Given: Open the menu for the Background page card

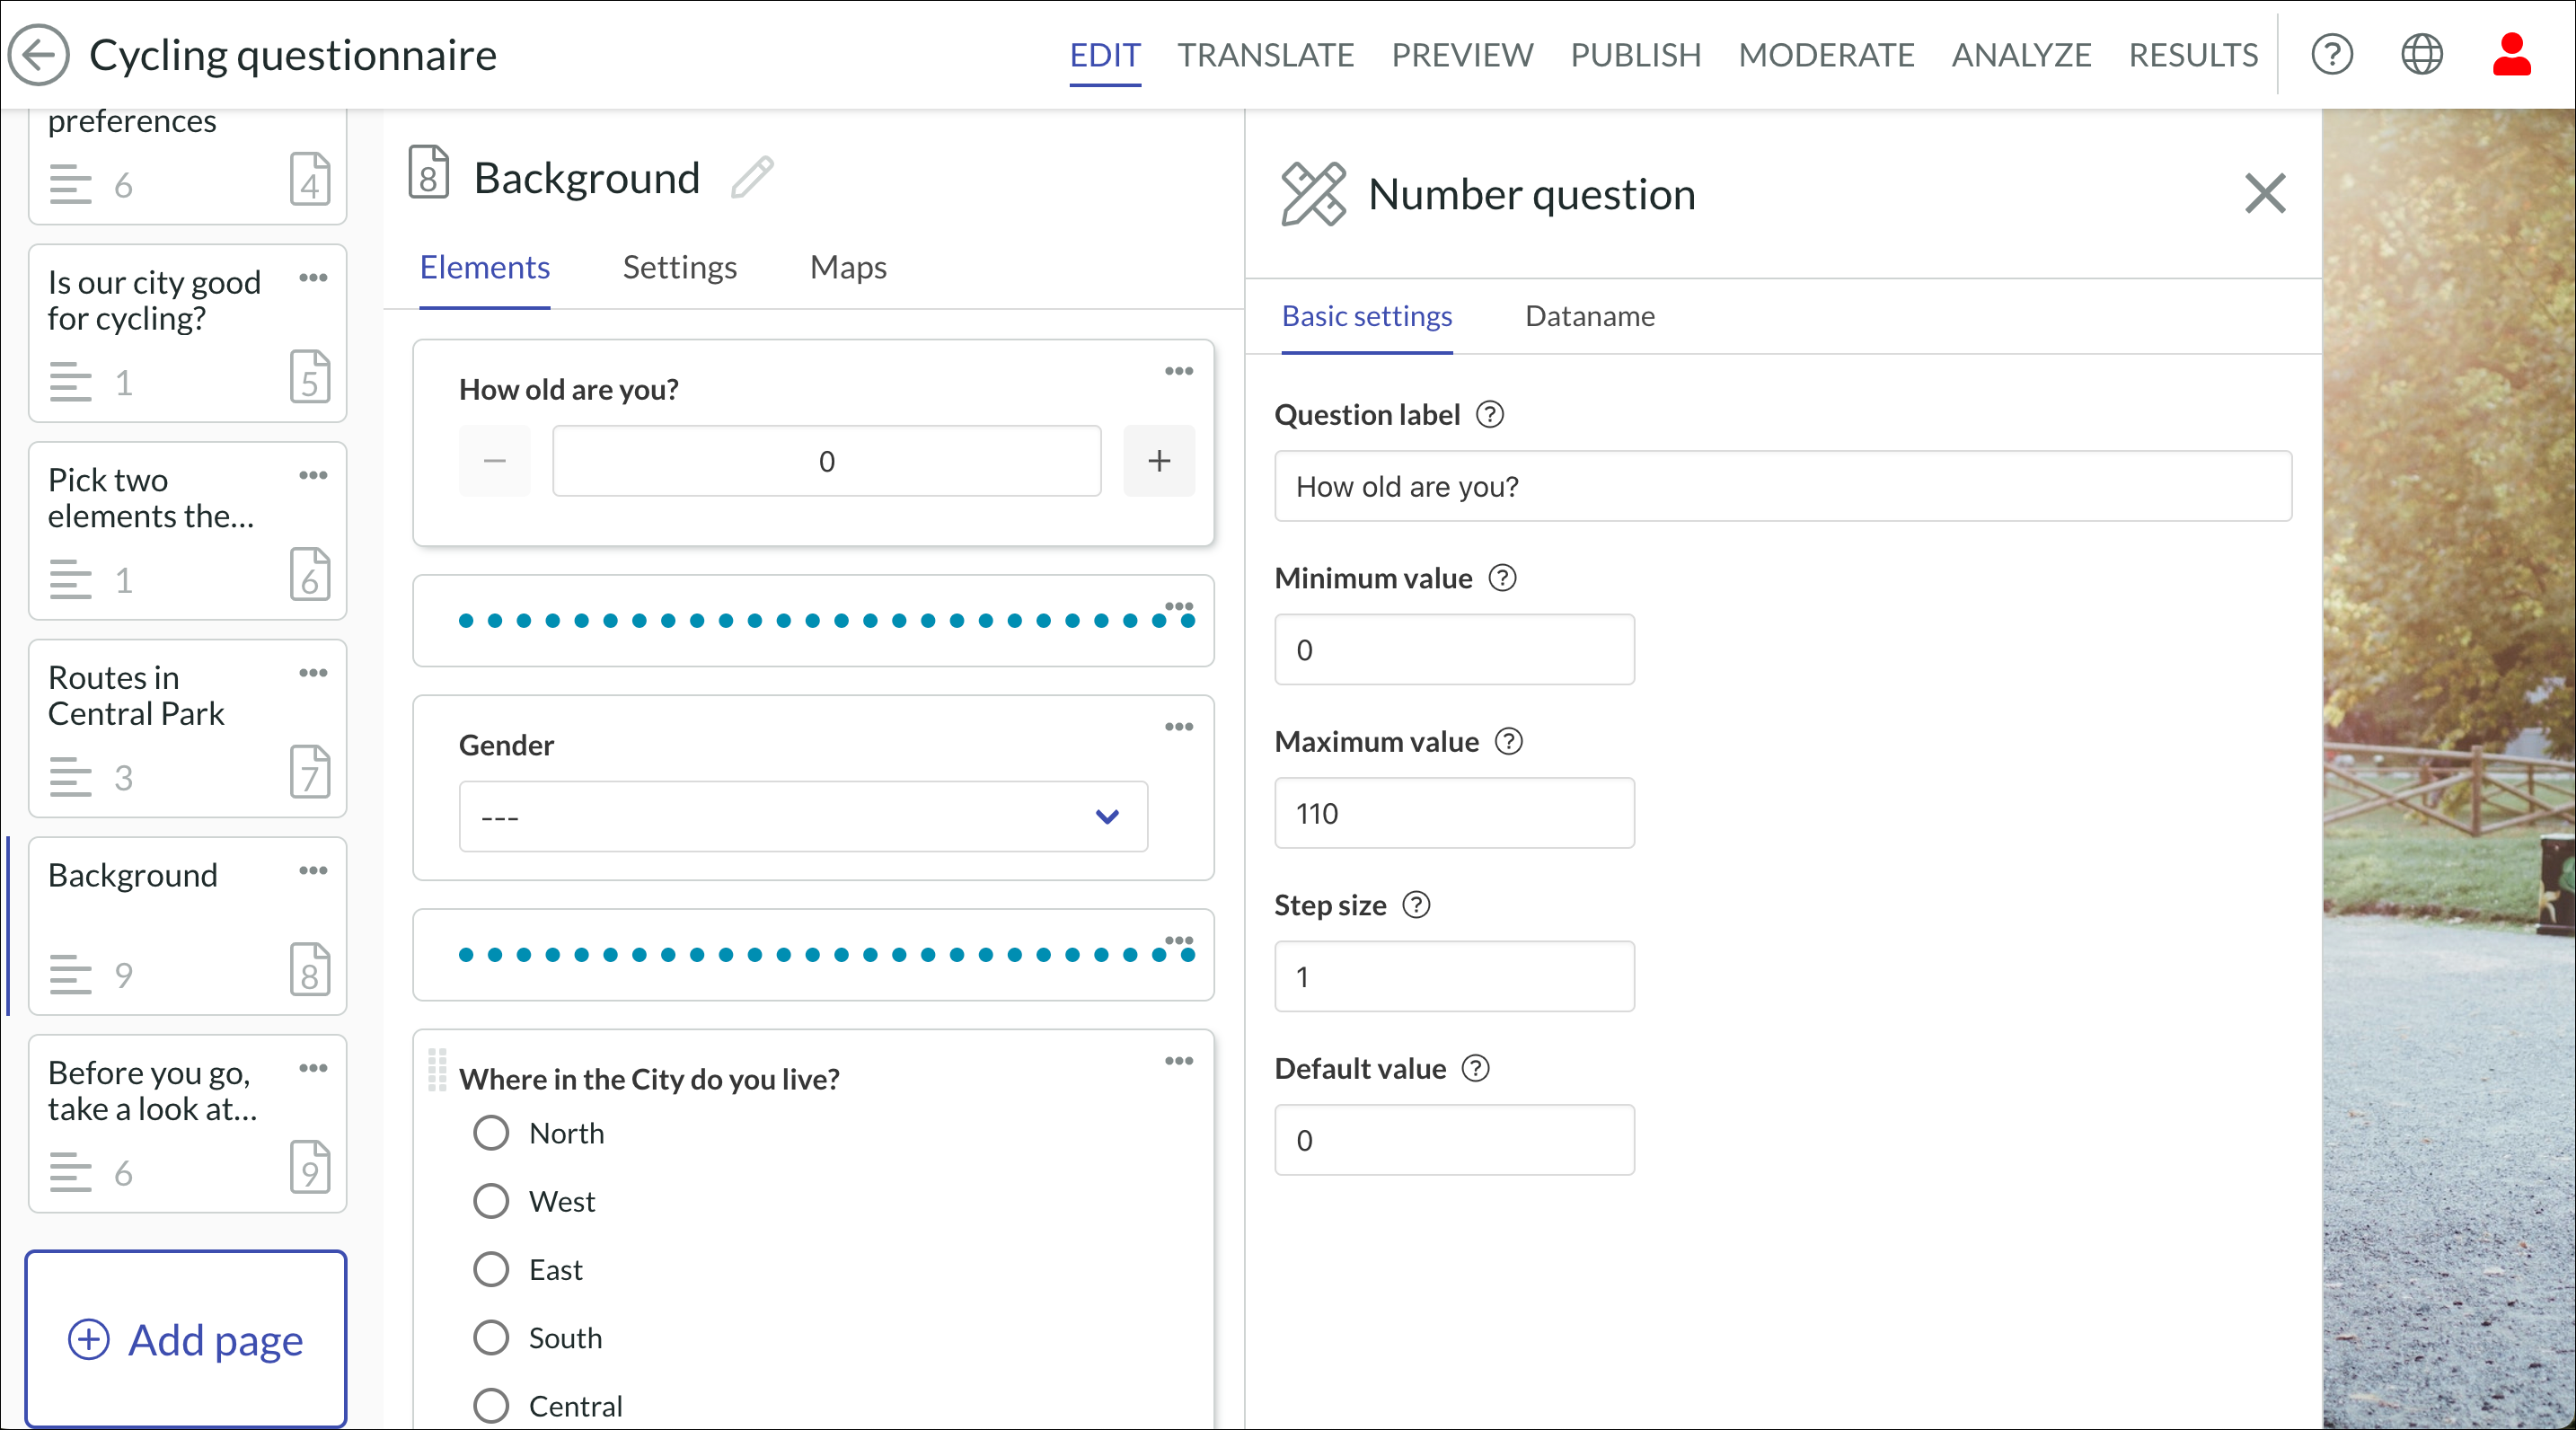Looking at the screenshot, I should click(313, 871).
